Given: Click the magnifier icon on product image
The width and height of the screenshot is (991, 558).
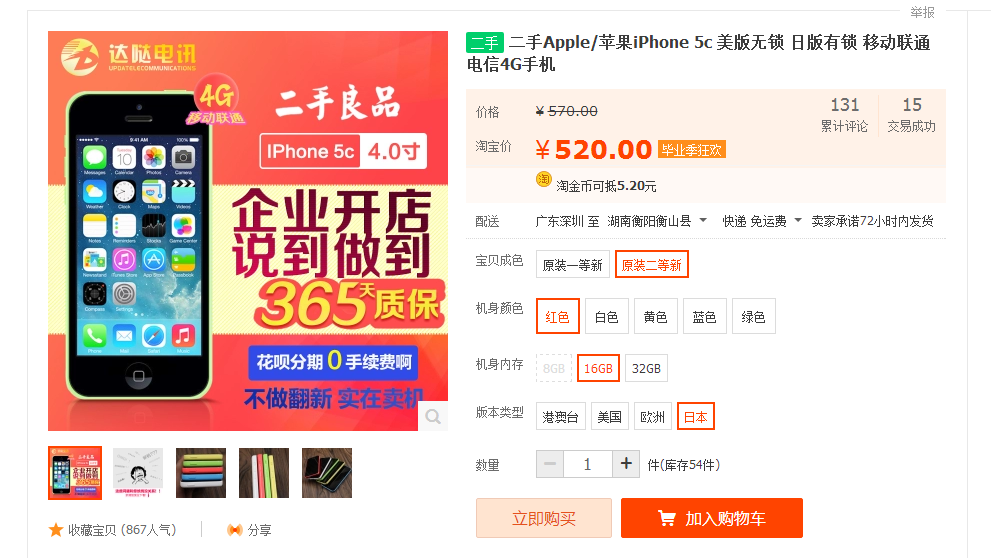Looking at the screenshot, I should 433,416.
